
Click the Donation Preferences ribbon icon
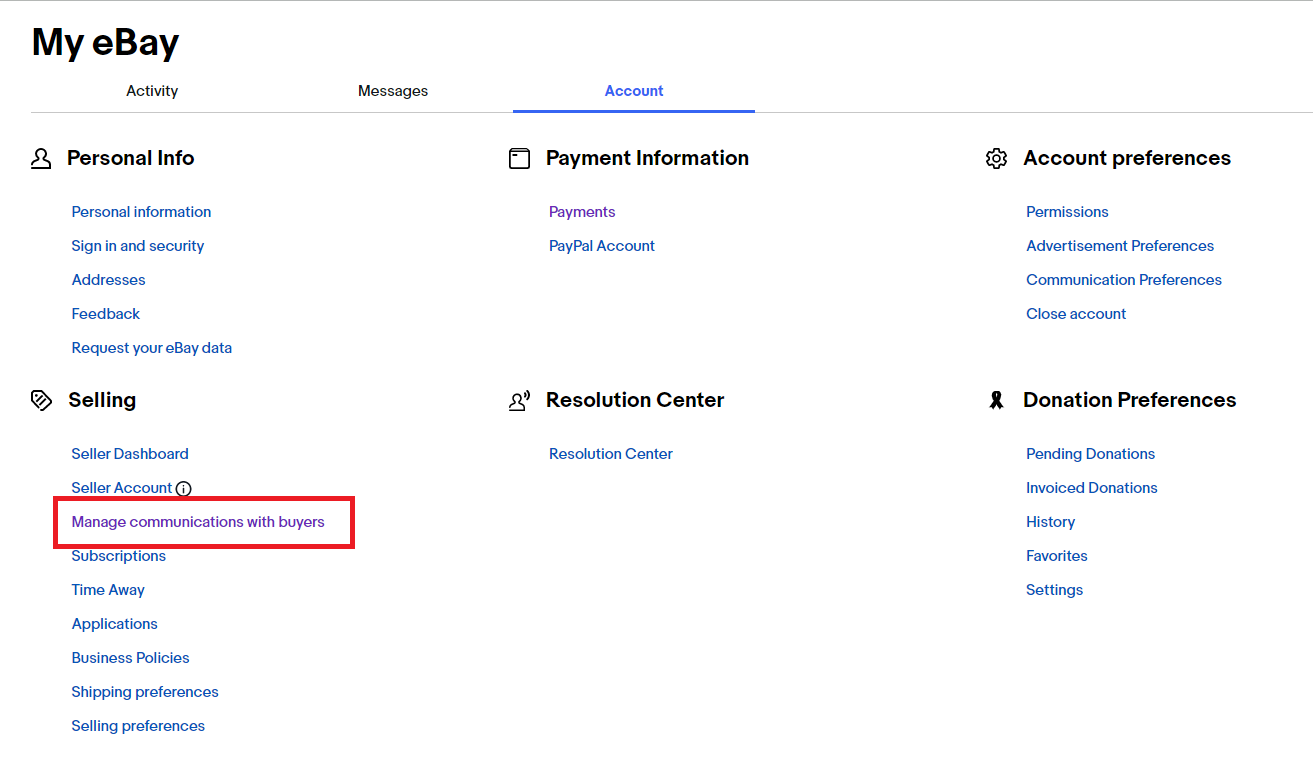click(996, 401)
